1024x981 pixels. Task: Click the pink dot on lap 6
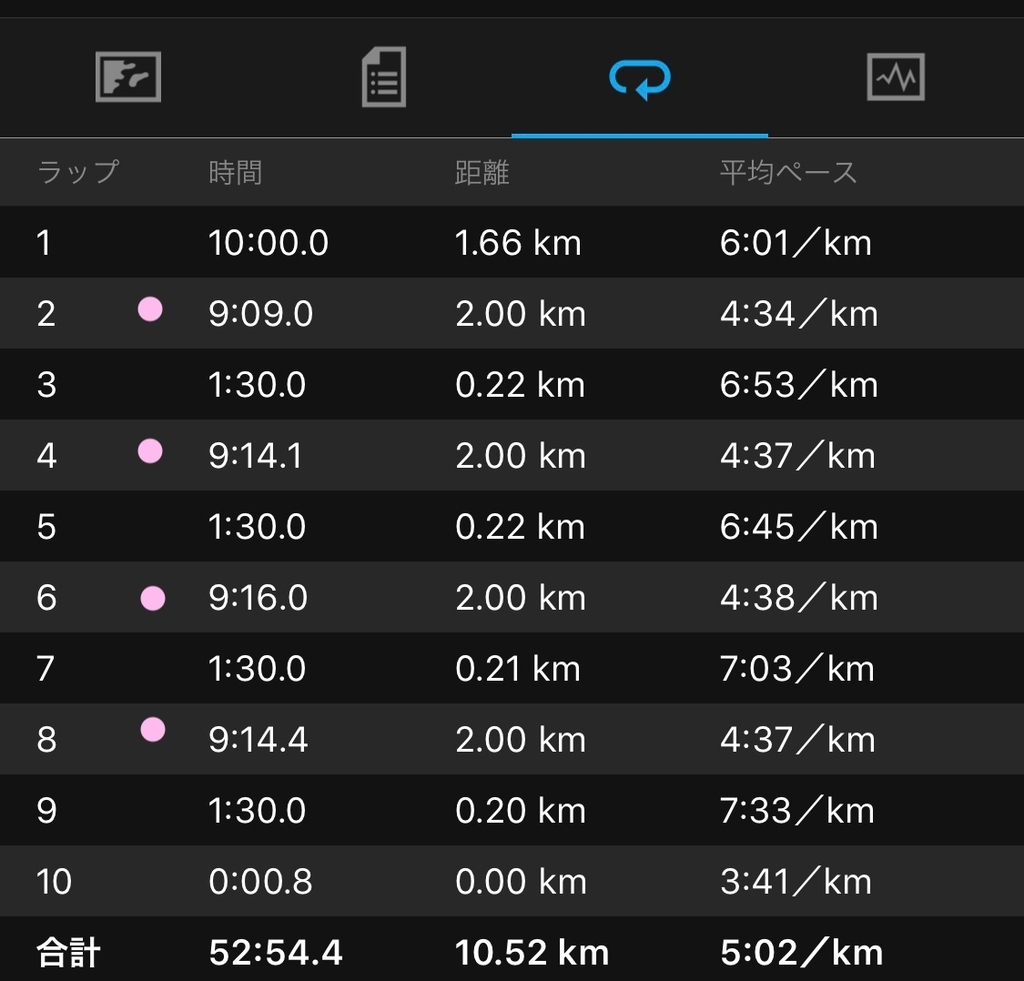coord(153,598)
